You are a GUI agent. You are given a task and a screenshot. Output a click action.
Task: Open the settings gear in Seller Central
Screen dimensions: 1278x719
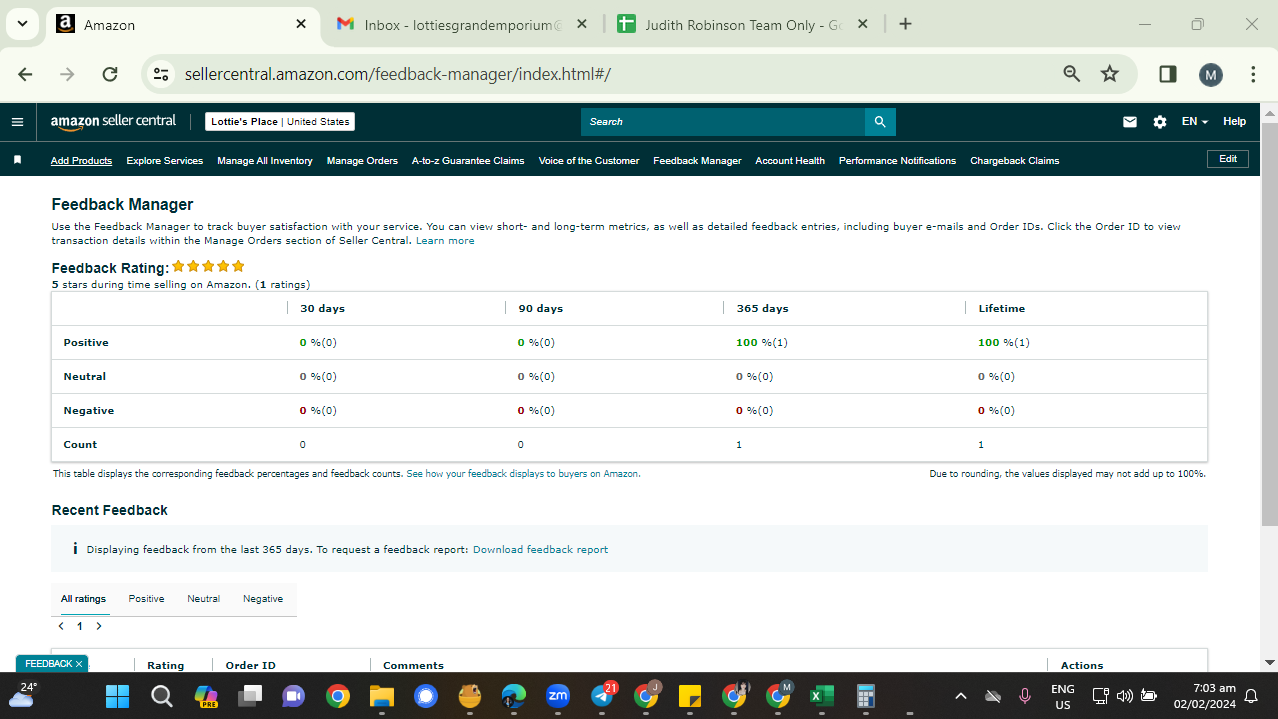click(1160, 122)
